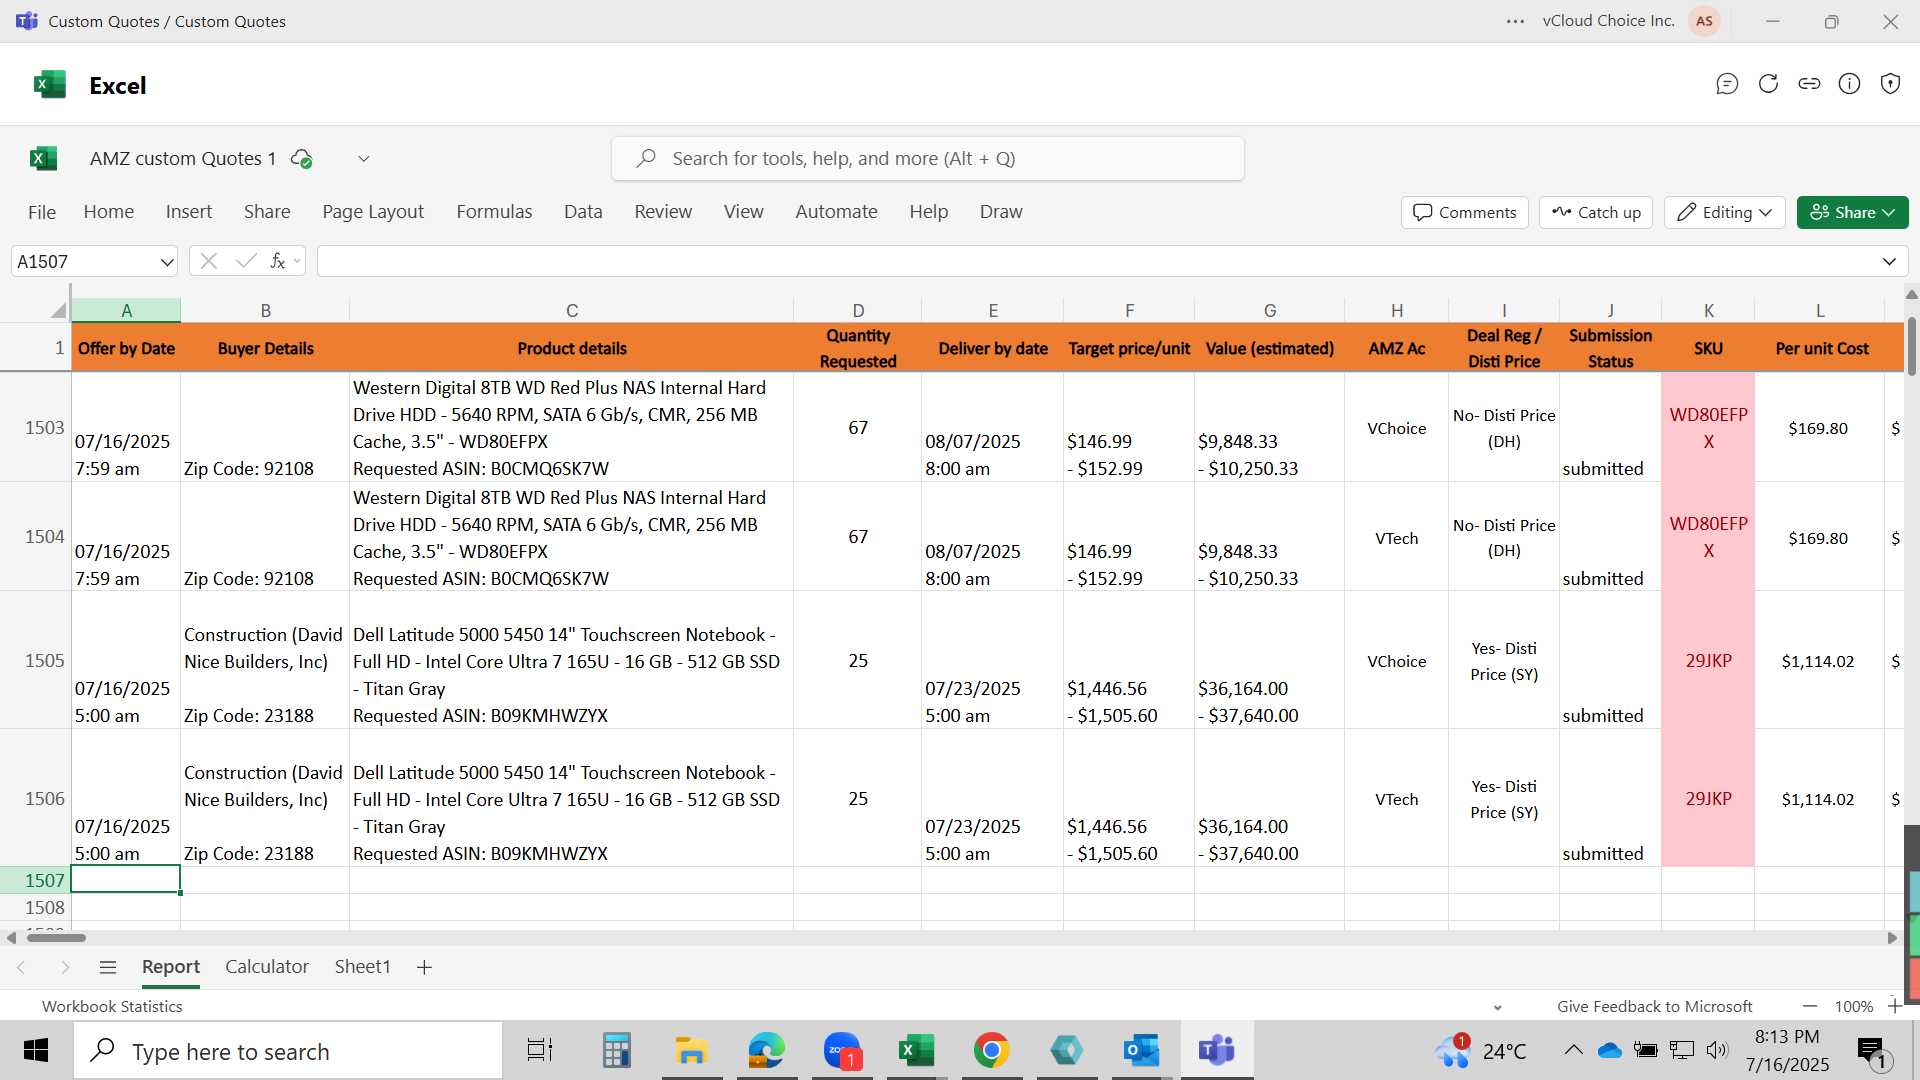Click the green Excel file icon beside title
Viewport: 1920px width, 1080px height.
click(x=43, y=159)
